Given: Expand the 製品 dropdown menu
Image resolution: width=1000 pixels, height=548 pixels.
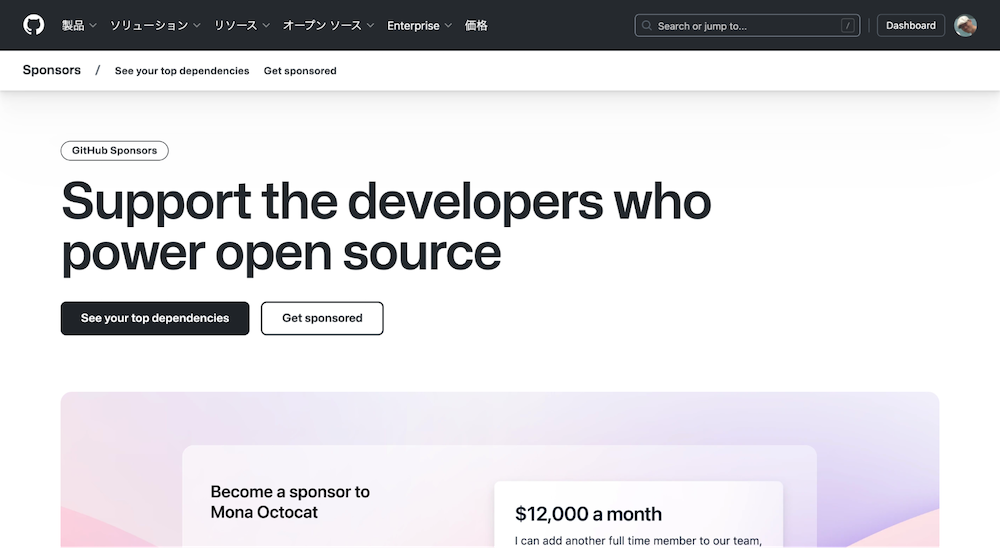Looking at the screenshot, I should pos(79,26).
